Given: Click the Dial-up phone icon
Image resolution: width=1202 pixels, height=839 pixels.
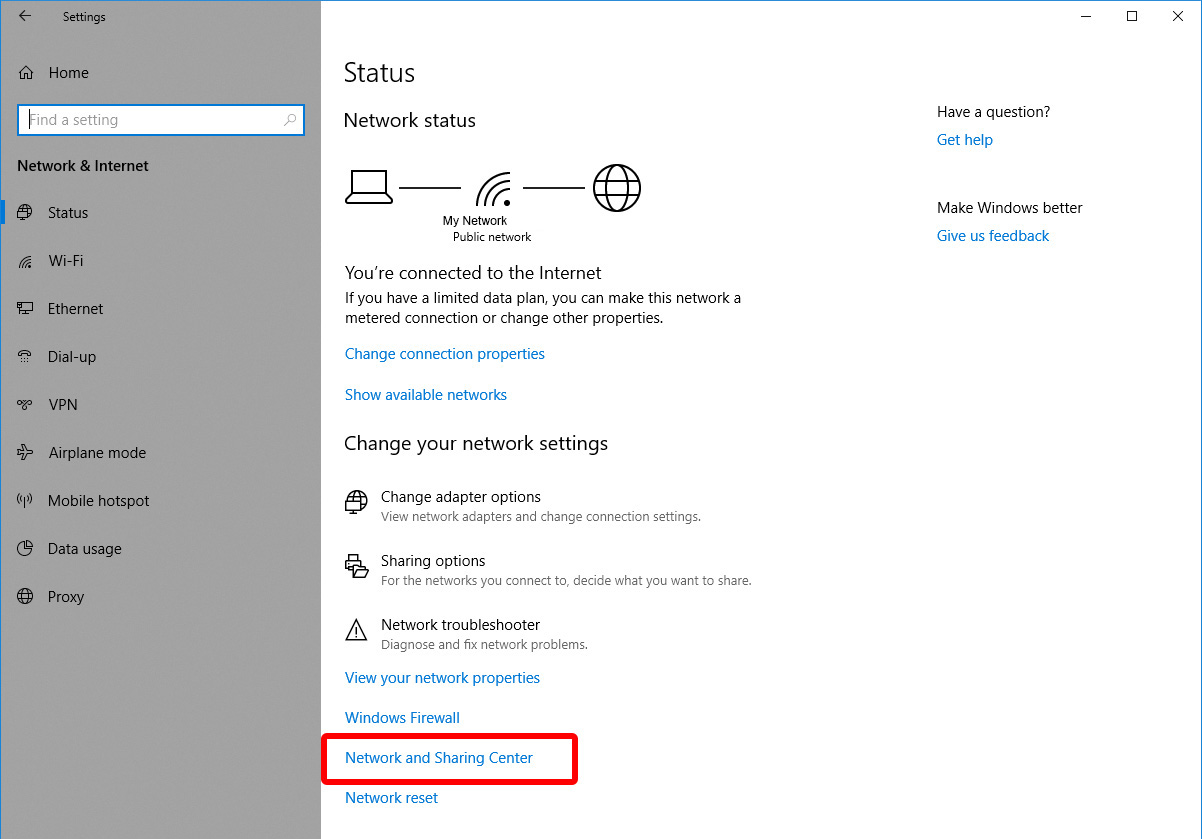Looking at the screenshot, I should (26, 356).
